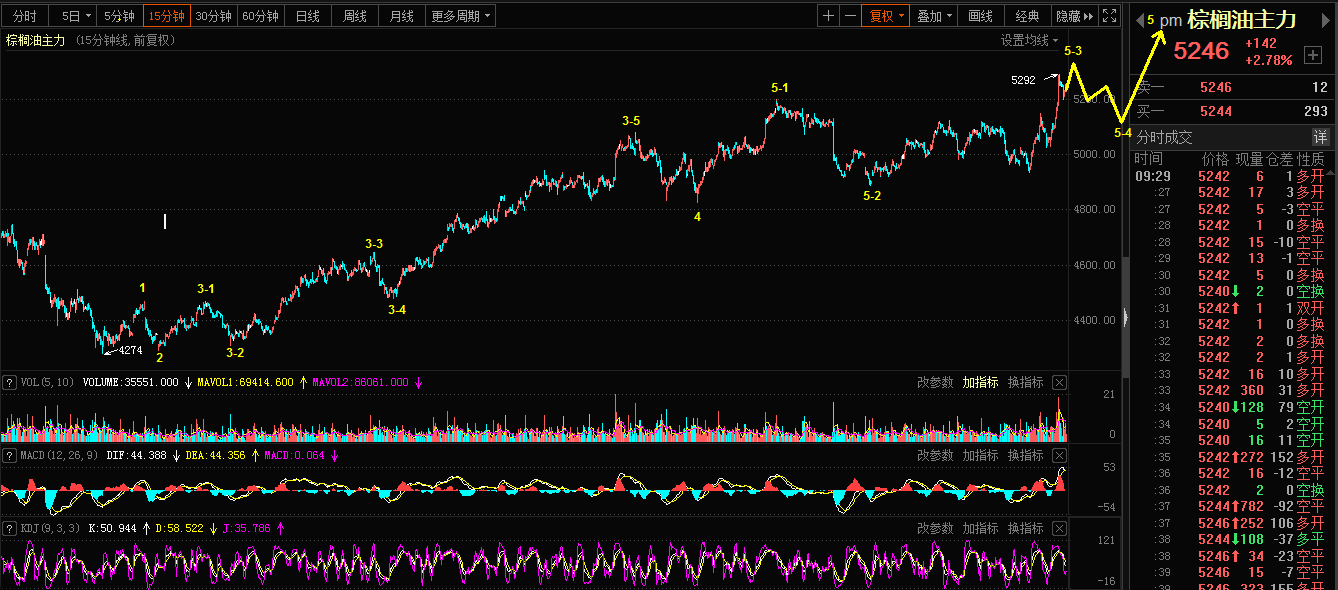Go to the previous contract with the left arrow
This screenshot has height=590, width=1338.
click(x=1139, y=20)
